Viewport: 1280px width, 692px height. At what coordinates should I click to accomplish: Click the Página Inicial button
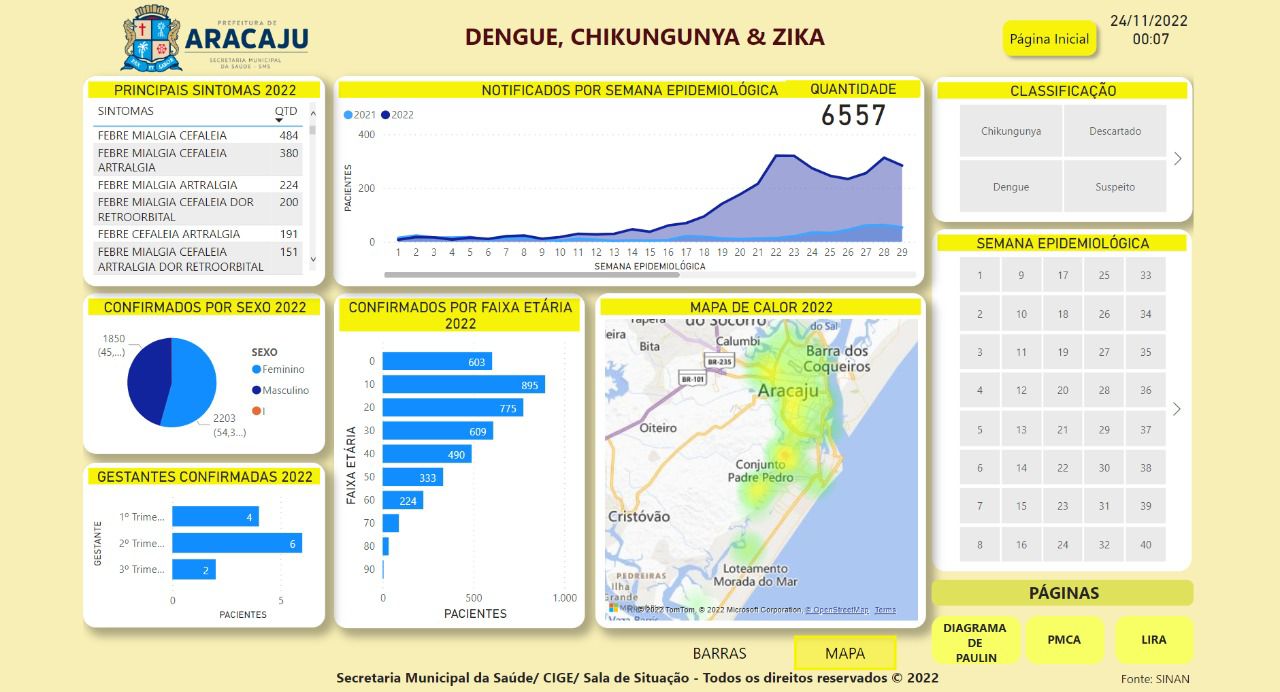tap(1049, 39)
